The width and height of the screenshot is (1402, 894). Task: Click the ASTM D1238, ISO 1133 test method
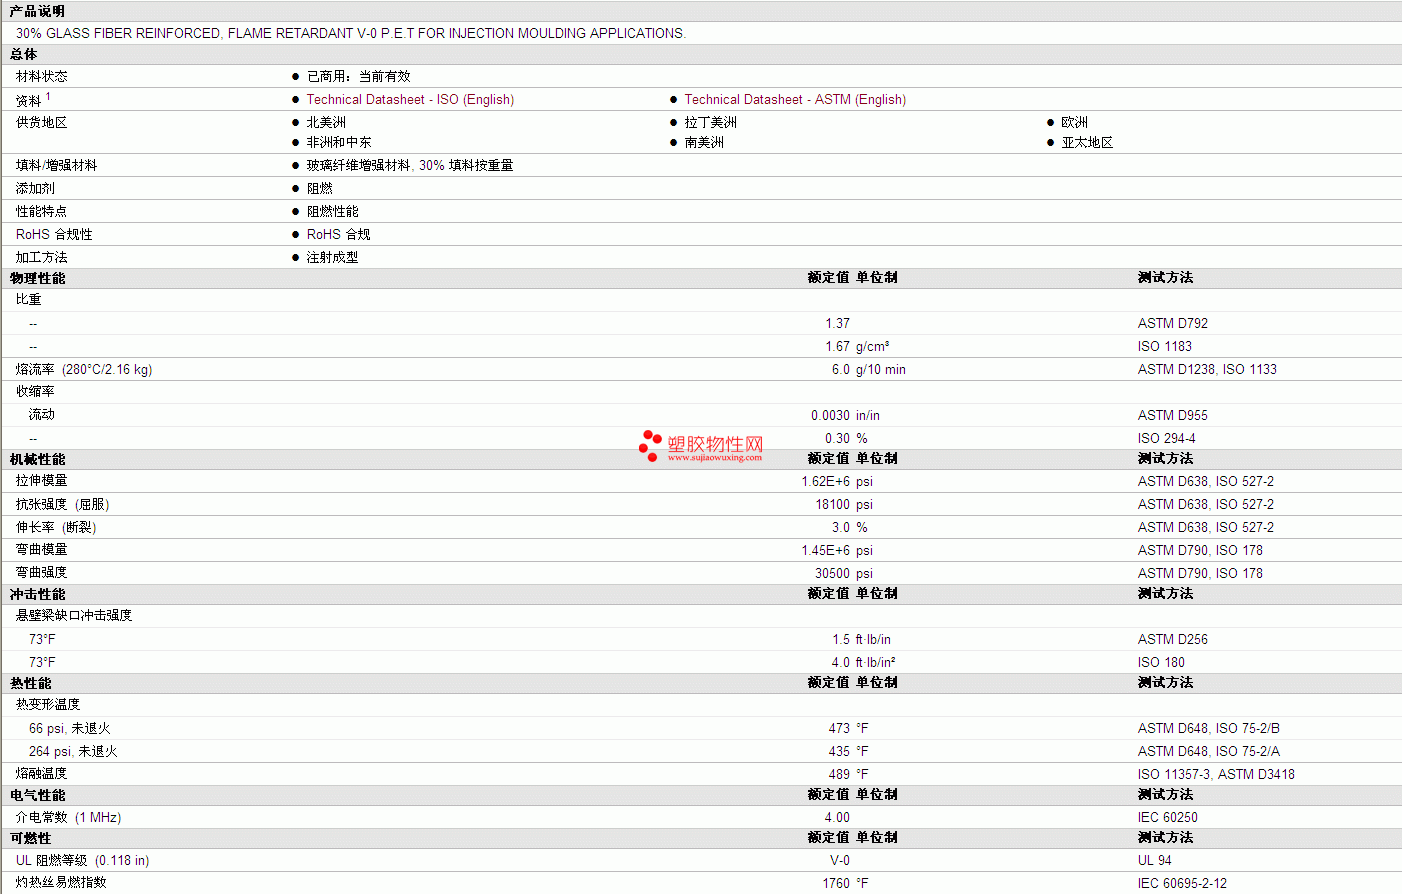[x=1207, y=369]
